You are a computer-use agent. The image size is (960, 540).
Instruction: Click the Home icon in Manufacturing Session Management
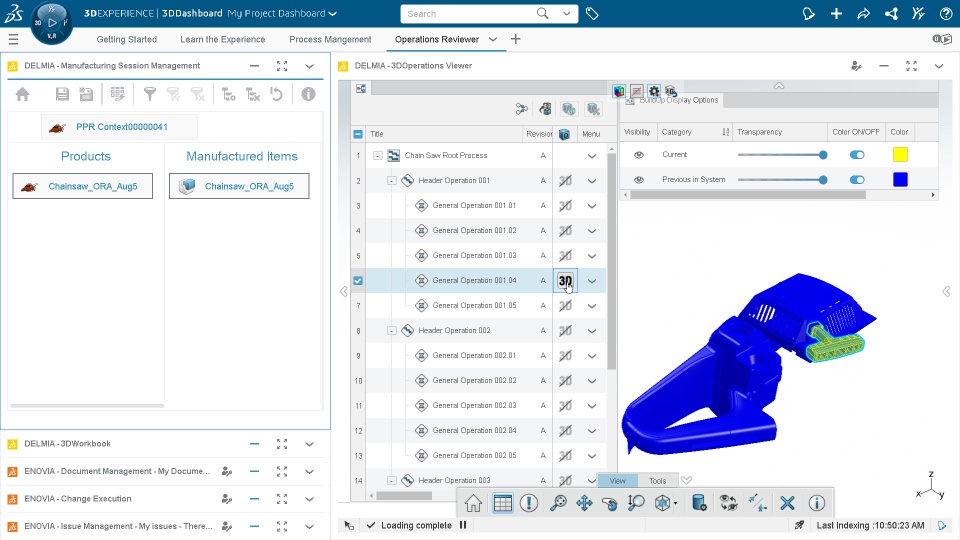[23, 94]
